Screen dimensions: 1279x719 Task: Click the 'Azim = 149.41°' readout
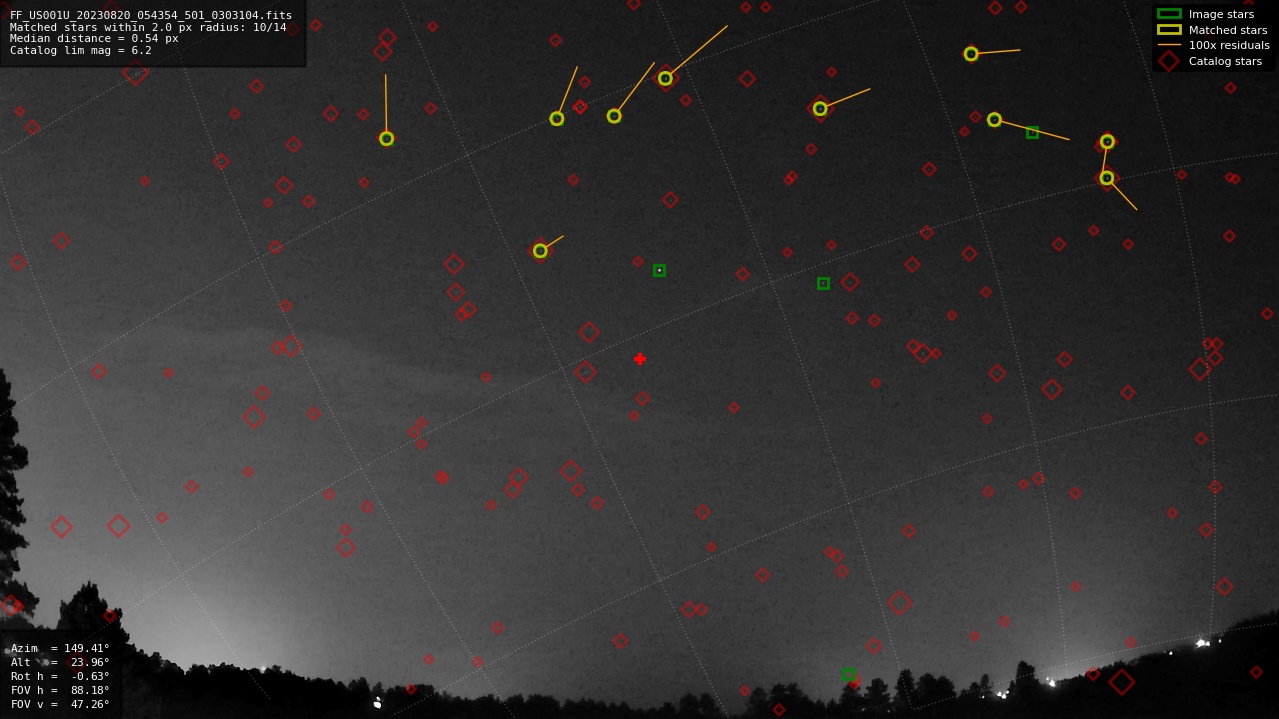point(60,648)
